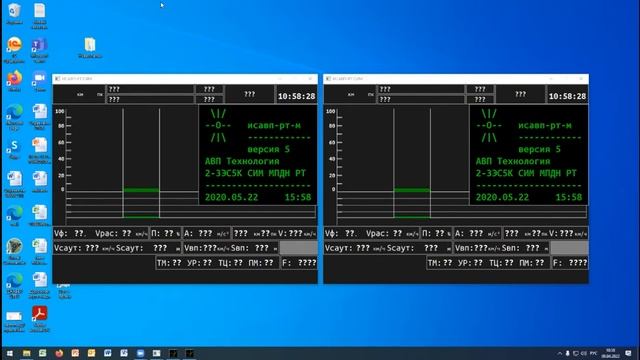The height and width of the screenshot is (360, 640).
Task: Open the Microsoft Teams desktop shortcut
Action: pos(40,49)
